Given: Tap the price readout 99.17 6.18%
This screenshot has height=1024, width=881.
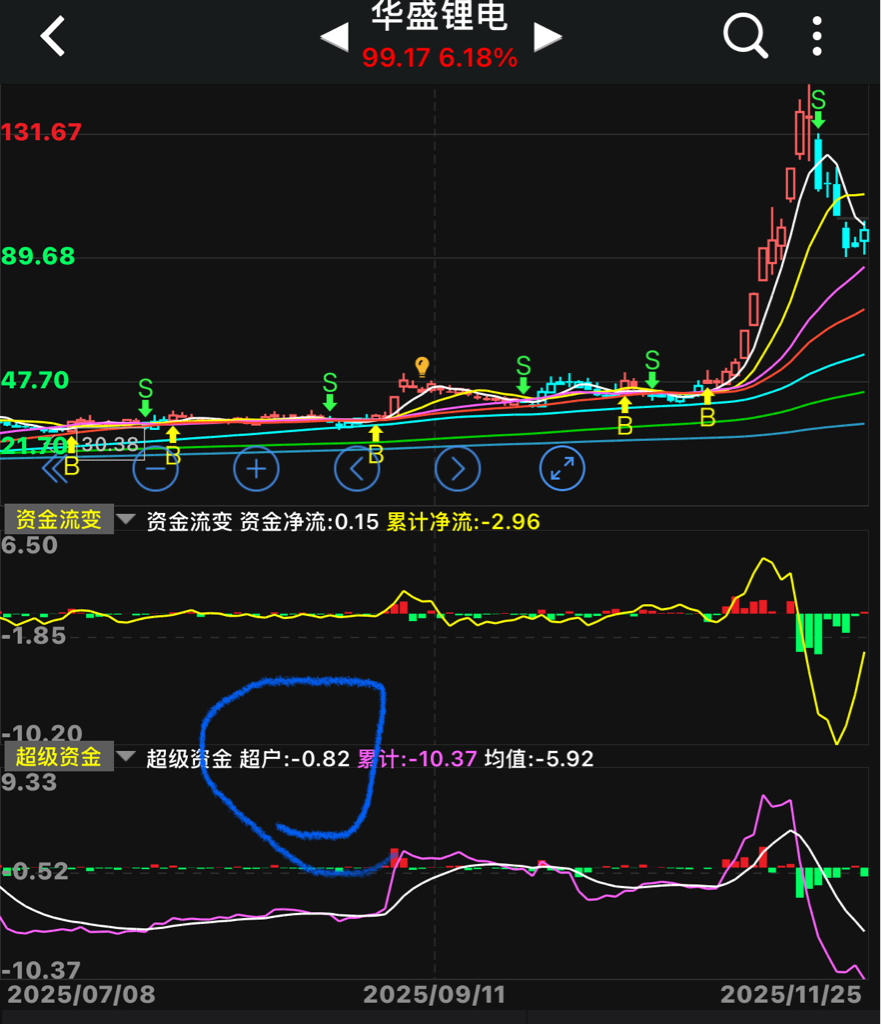Looking at the screenshot, I should pos(440,57).
